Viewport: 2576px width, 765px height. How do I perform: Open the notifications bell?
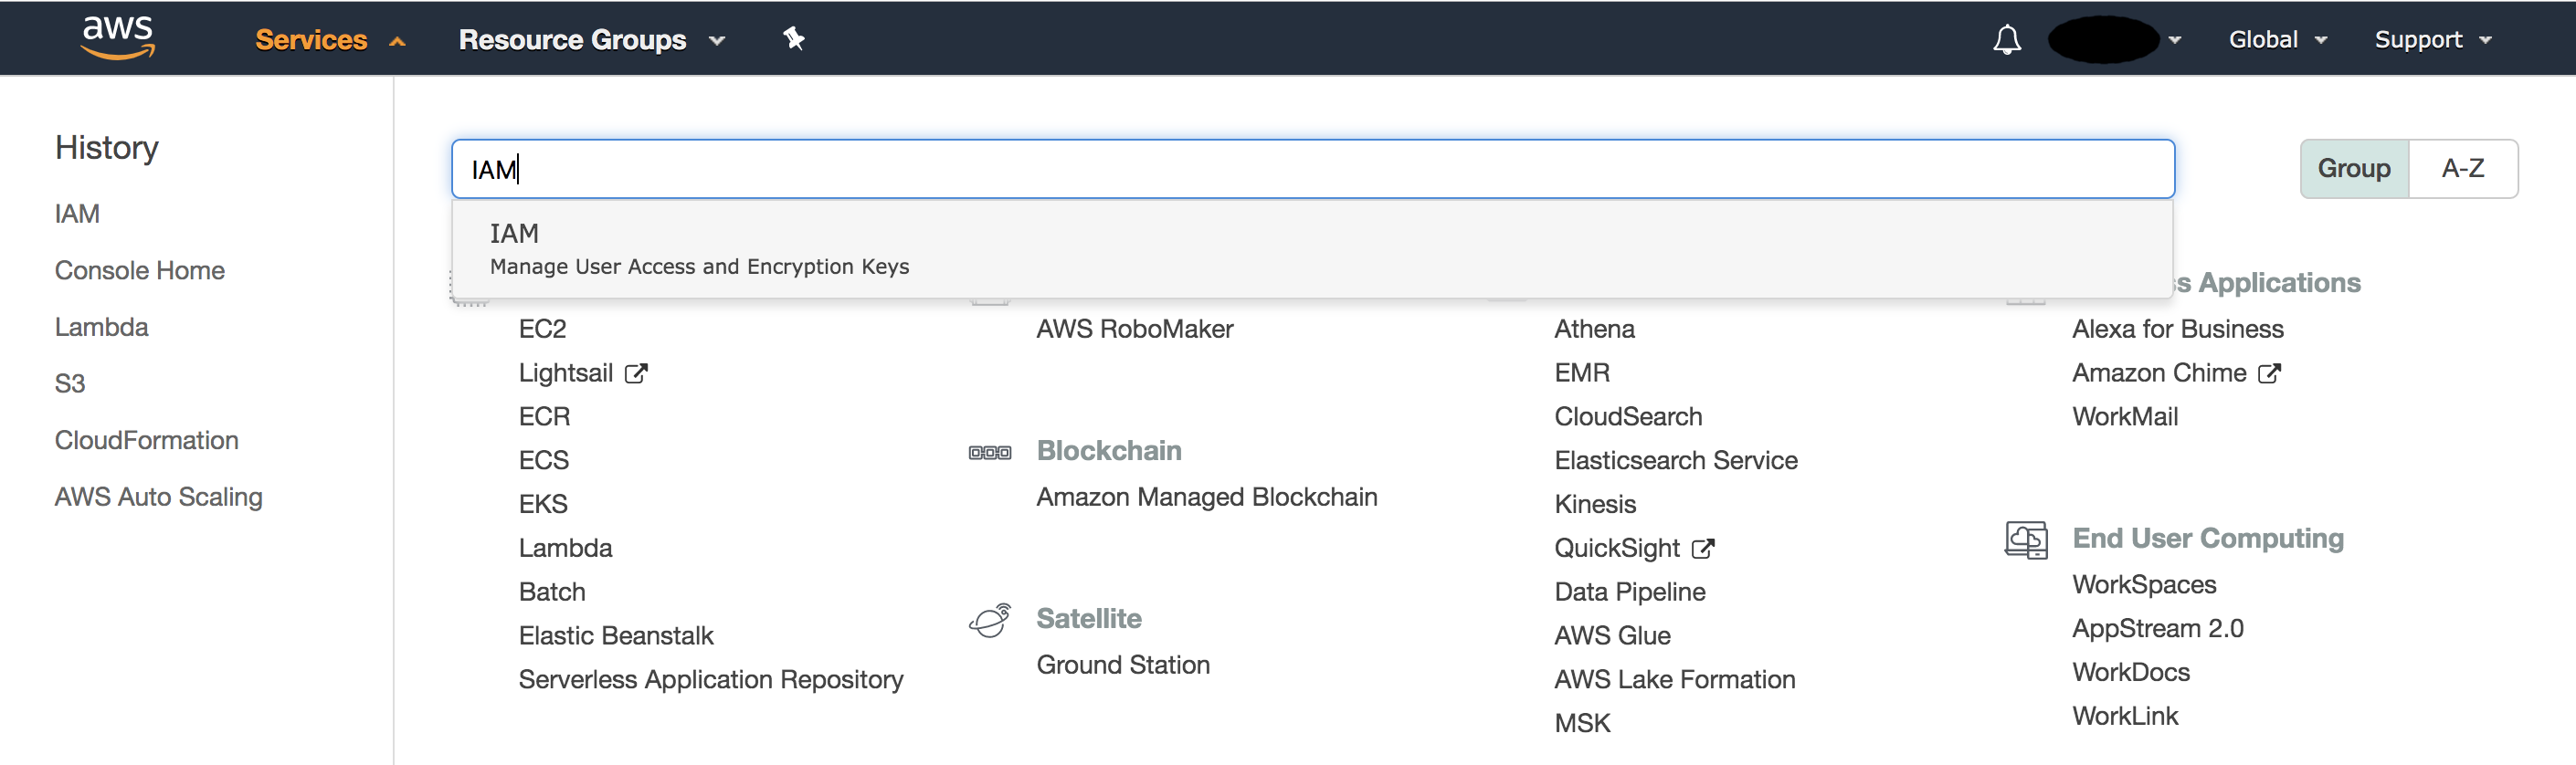pos(2006,40)
